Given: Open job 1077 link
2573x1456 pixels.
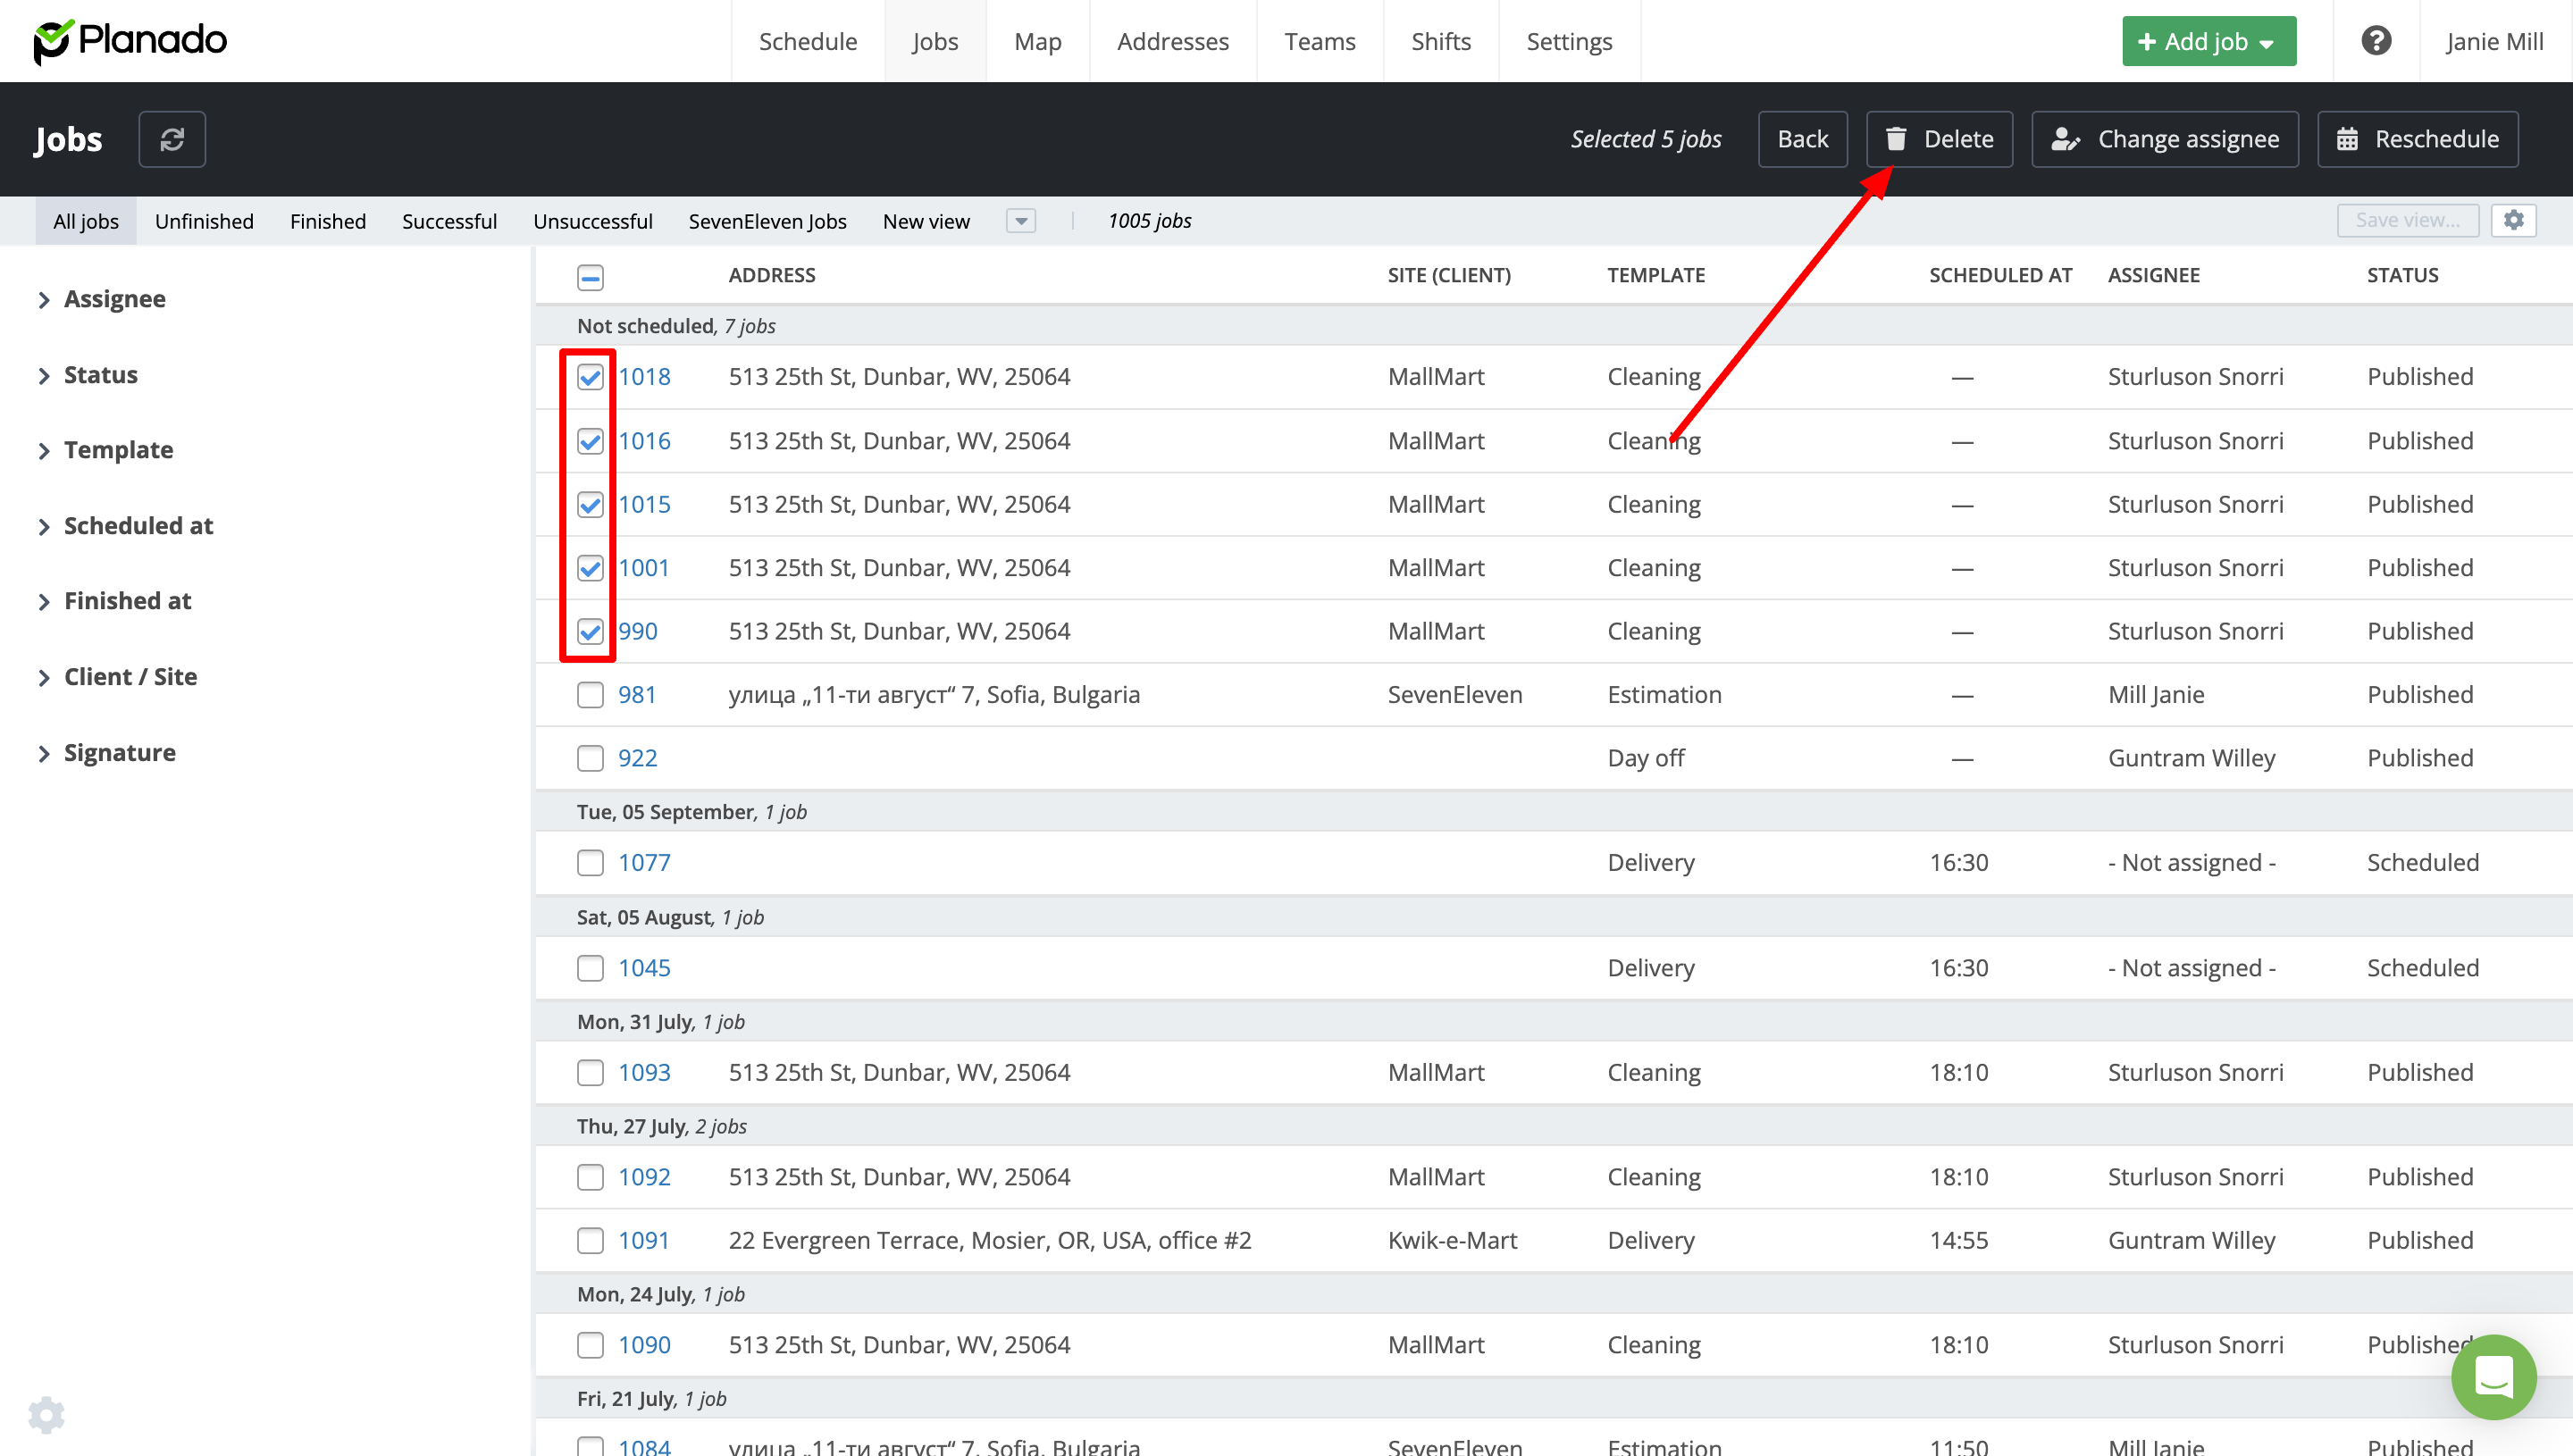Looking at the screenshot, I should [643, 862].
